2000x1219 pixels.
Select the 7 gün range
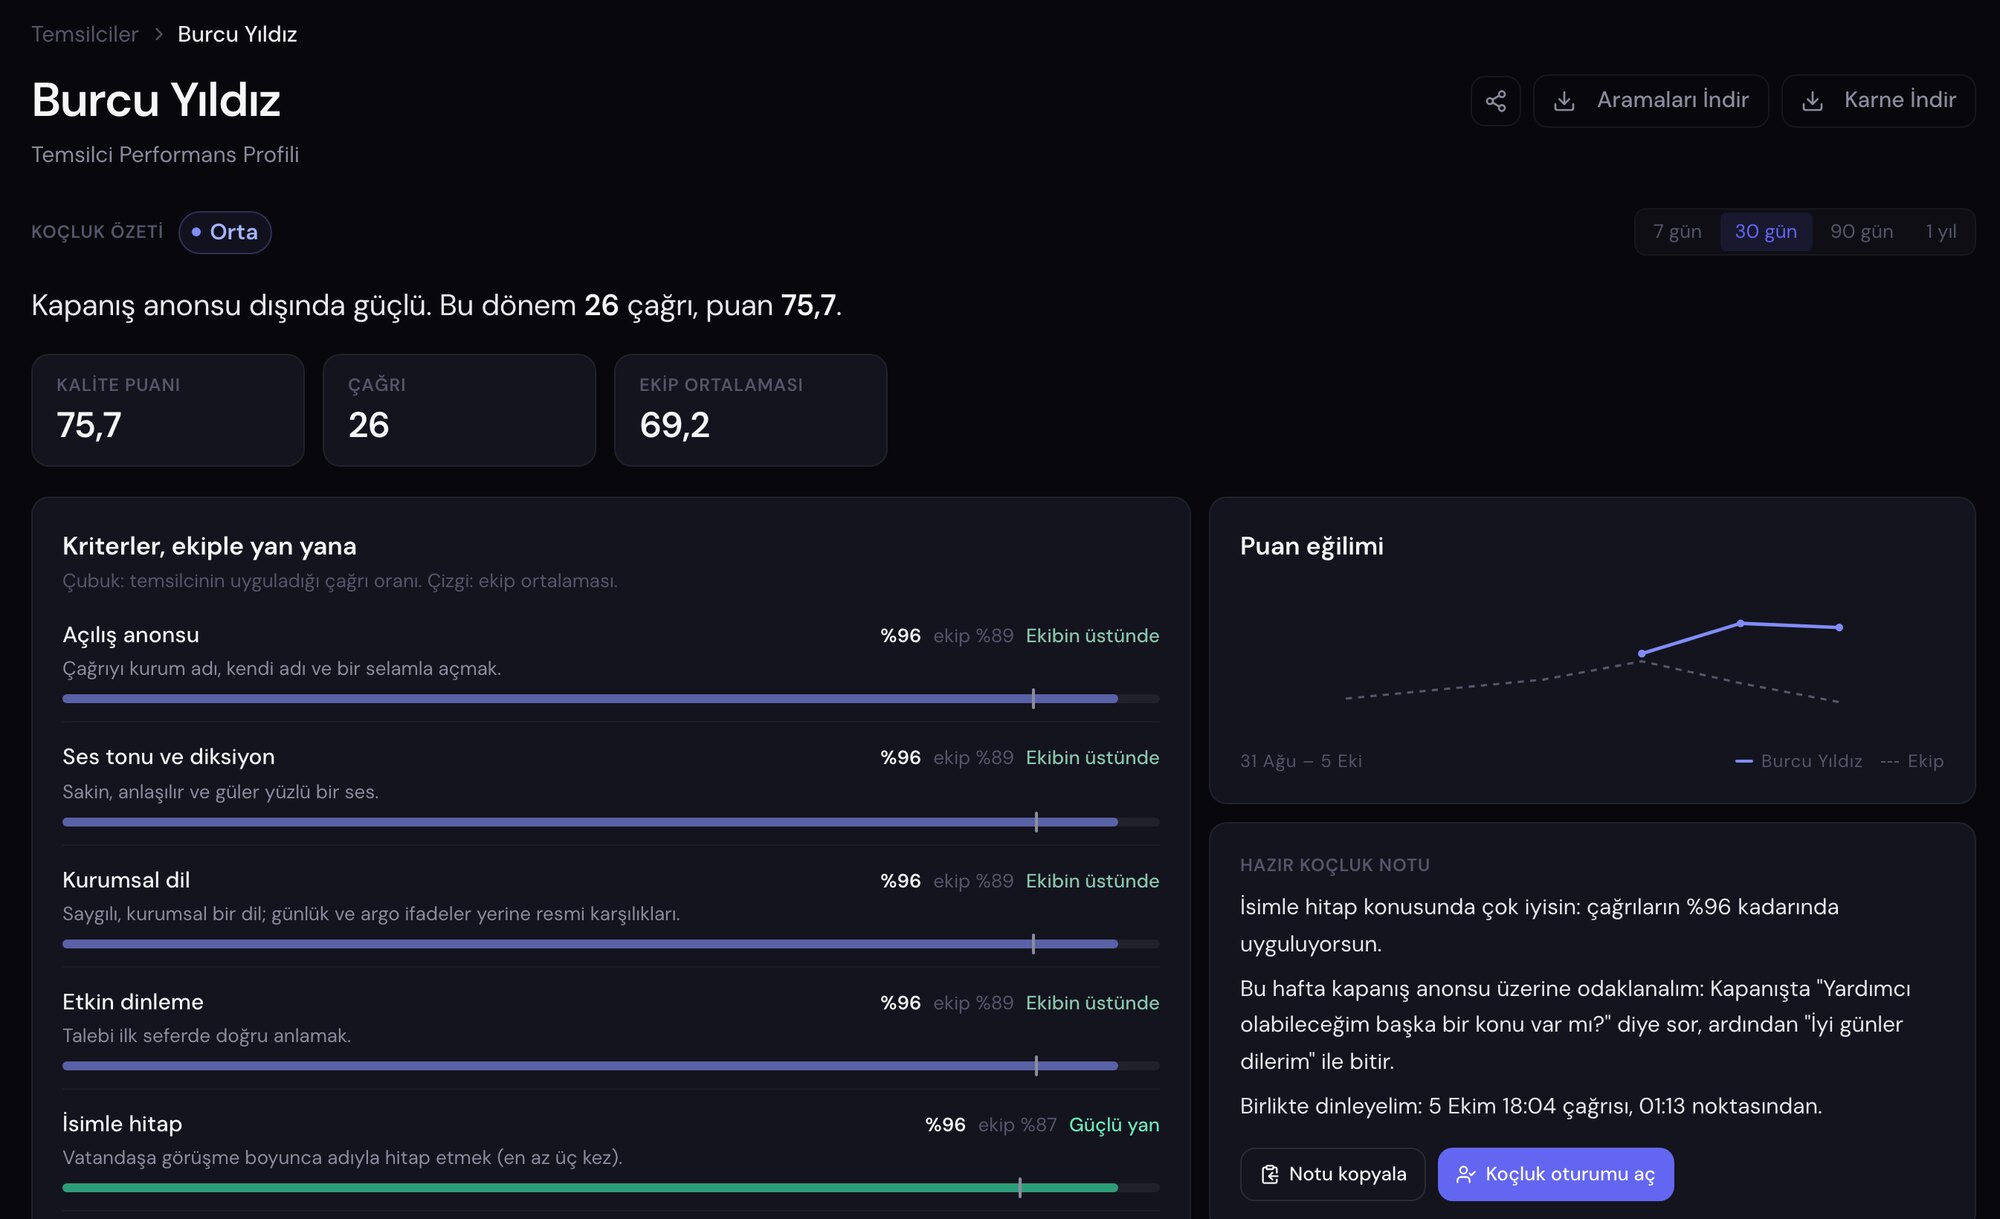[x=1677, y=232]
